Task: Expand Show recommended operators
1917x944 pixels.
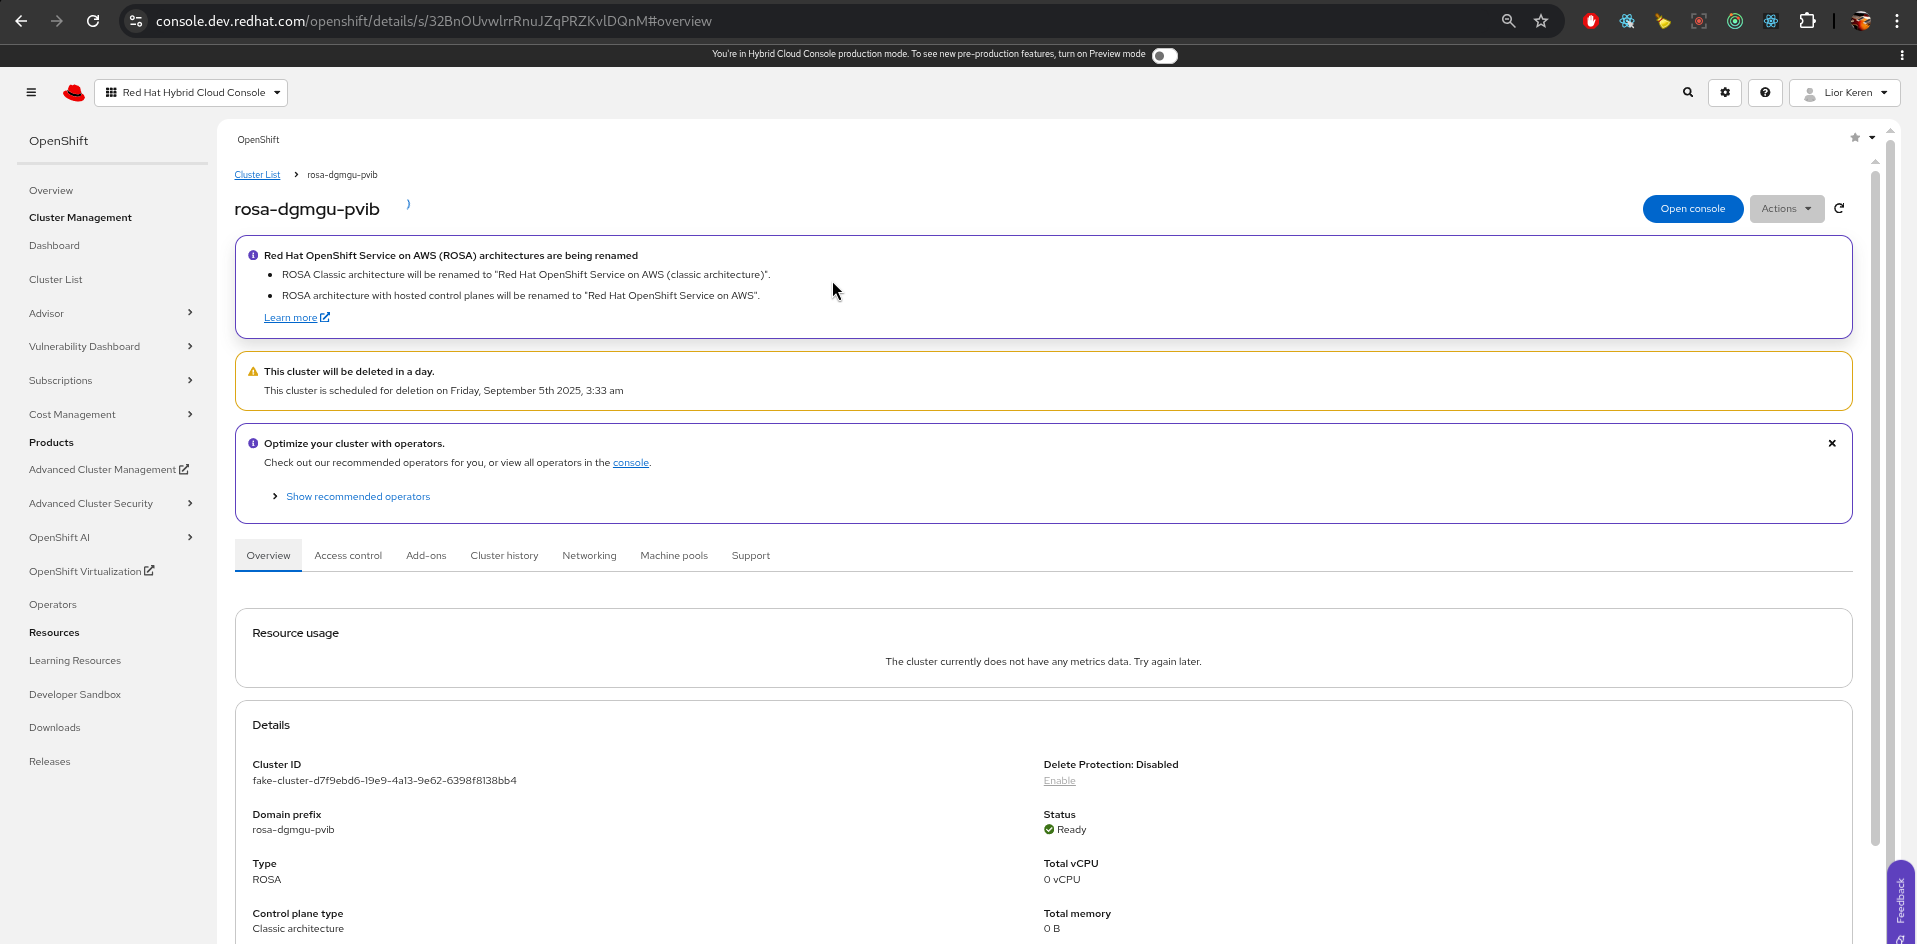Action: [x=357, y=497]
